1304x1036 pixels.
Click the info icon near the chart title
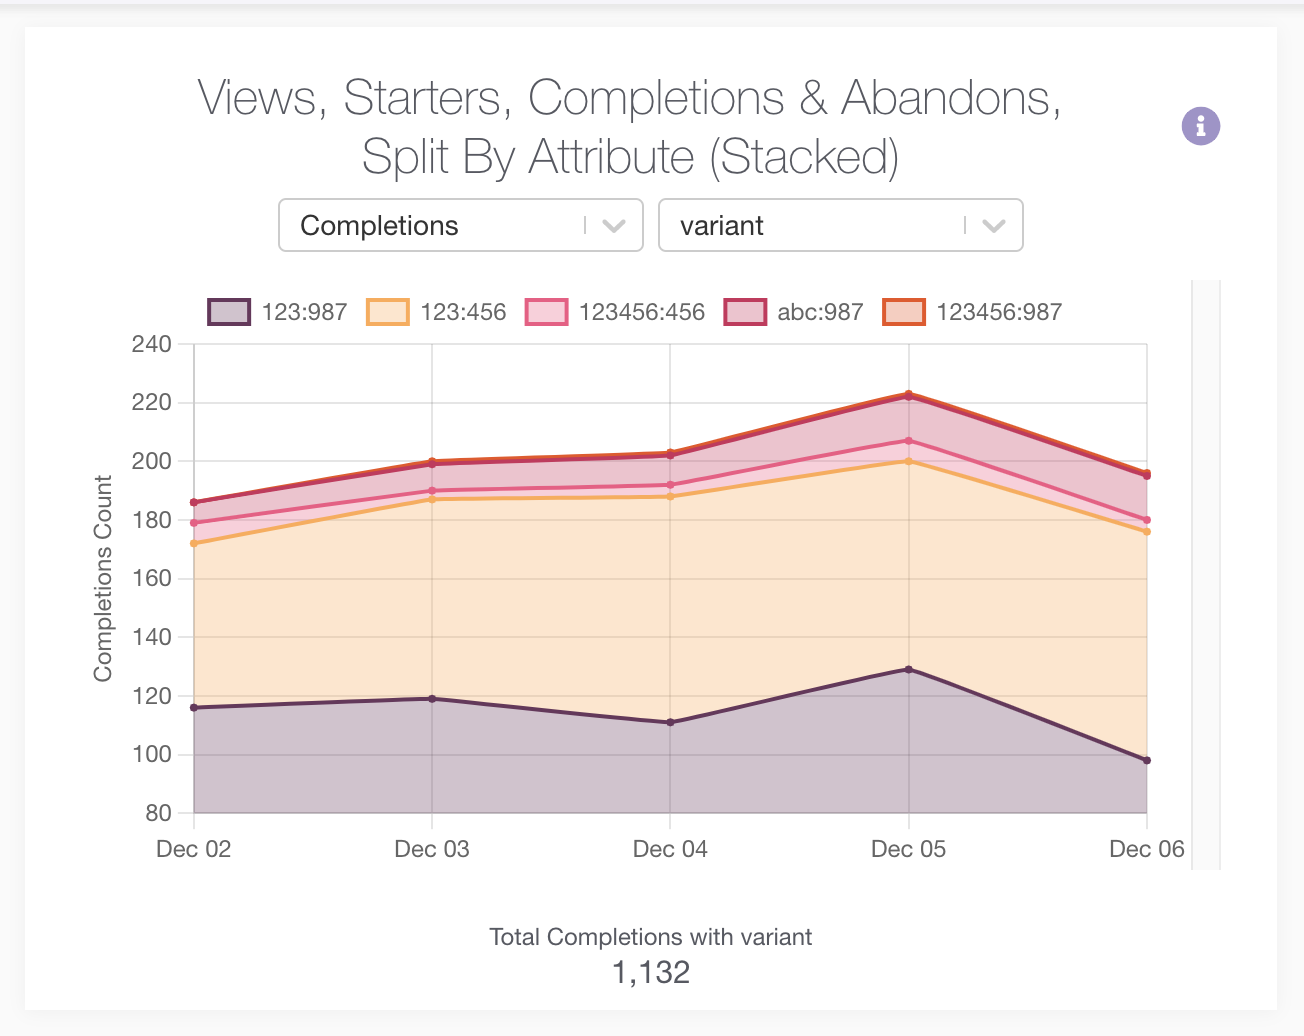(x=1200, y=126)
